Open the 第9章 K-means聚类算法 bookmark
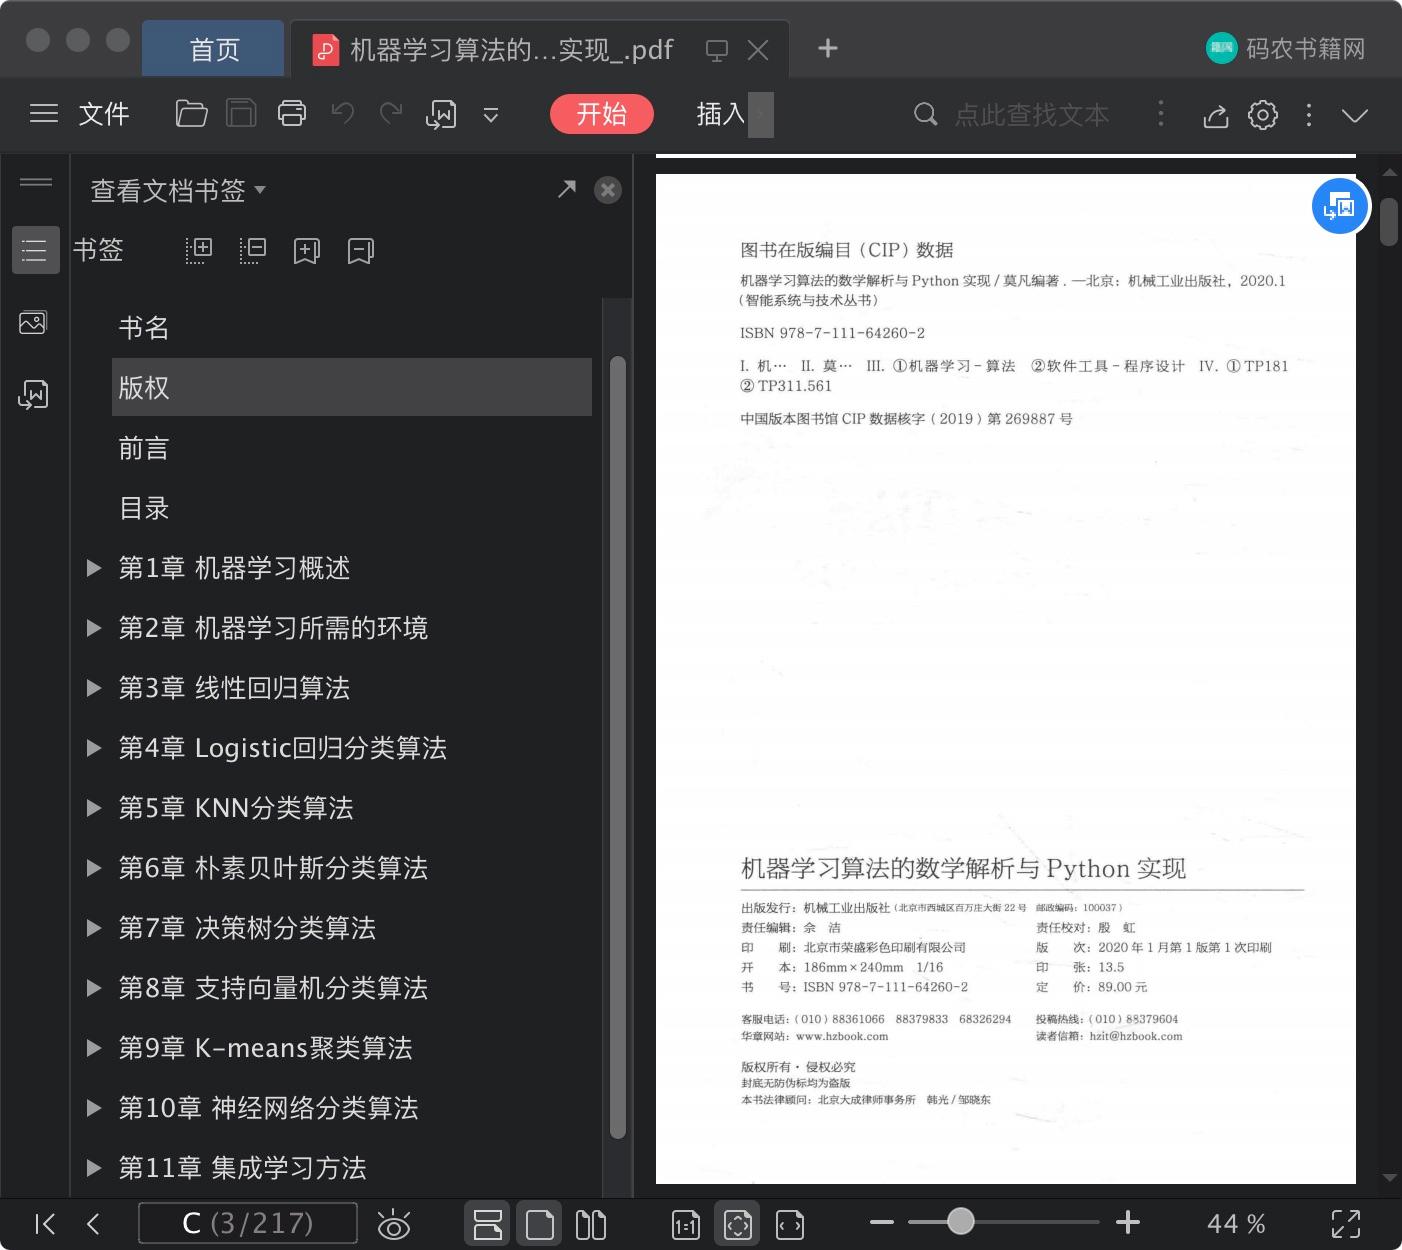Viewport: 1402px width, 1250px height. [x=265, y=1048]
